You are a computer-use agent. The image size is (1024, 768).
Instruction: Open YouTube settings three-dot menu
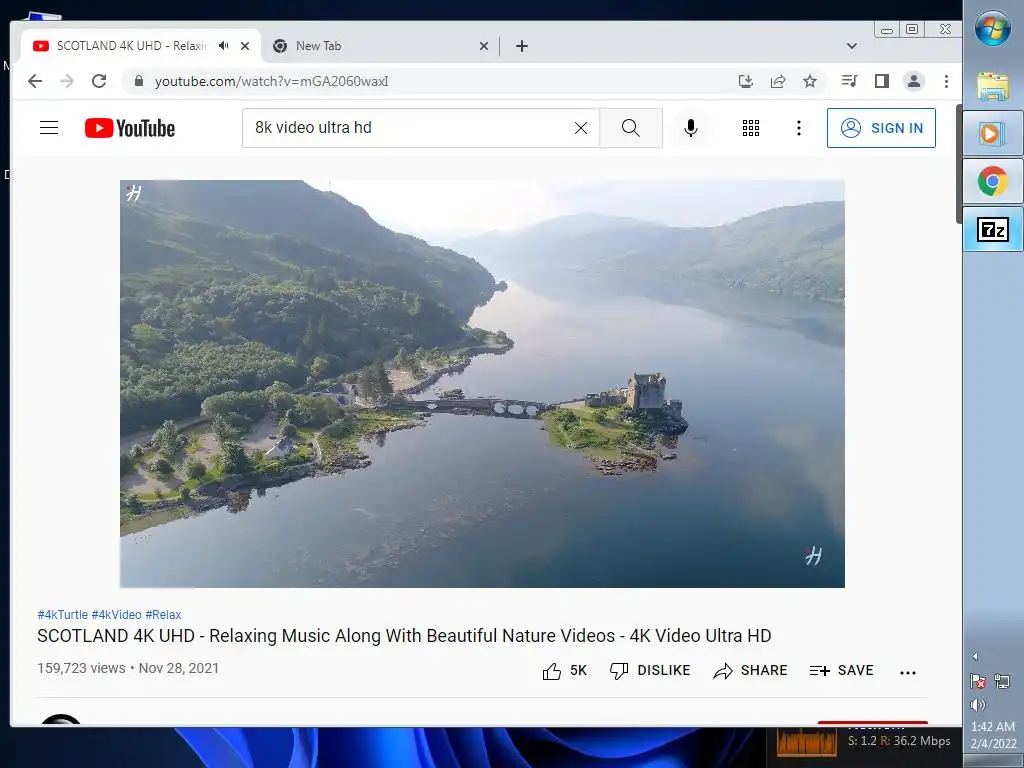tap(799, 128)
